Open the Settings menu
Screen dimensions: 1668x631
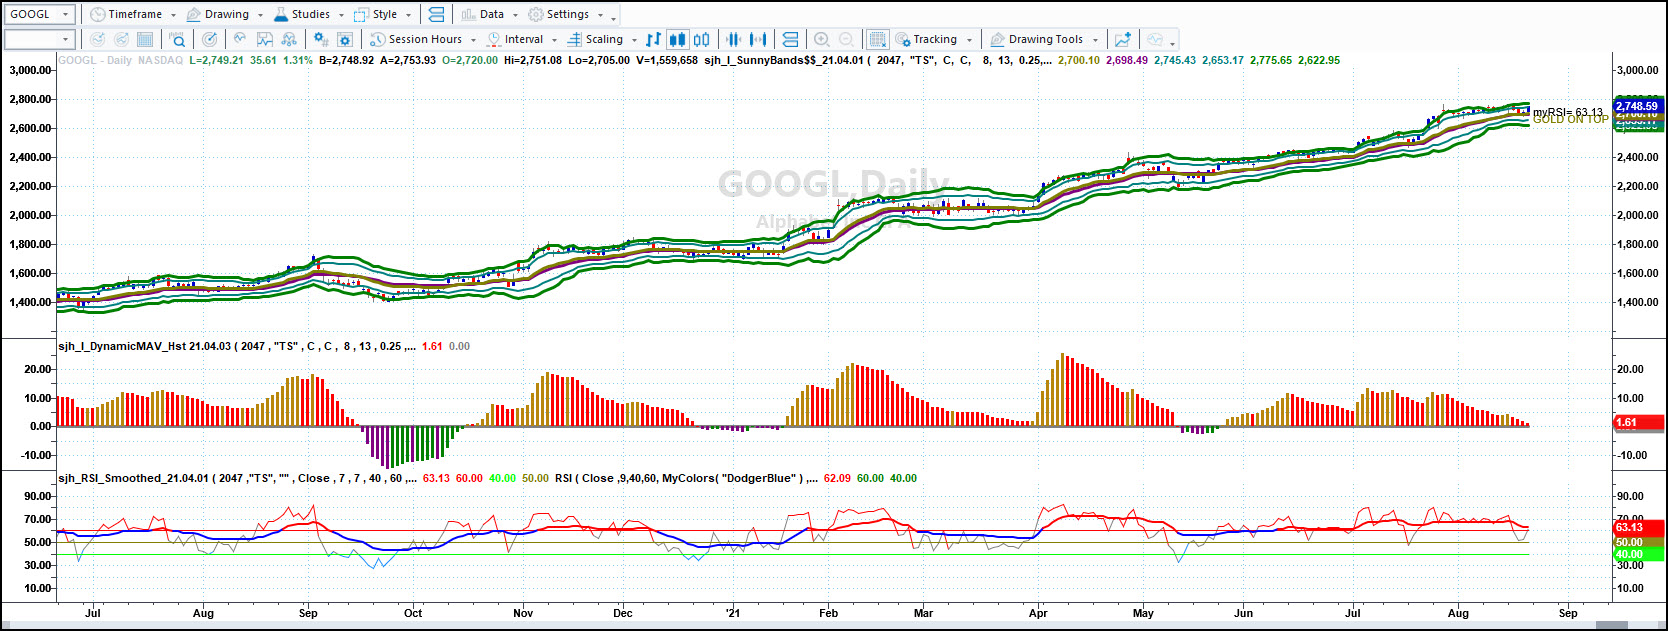tap(559, 14)
